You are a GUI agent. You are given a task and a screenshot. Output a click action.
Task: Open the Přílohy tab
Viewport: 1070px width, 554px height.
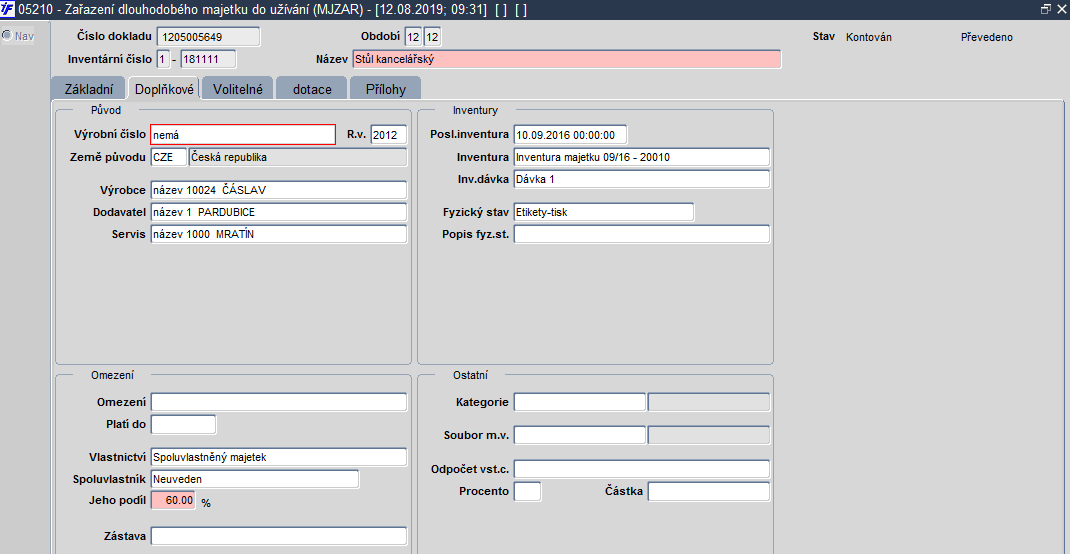[x=385, y=89]
